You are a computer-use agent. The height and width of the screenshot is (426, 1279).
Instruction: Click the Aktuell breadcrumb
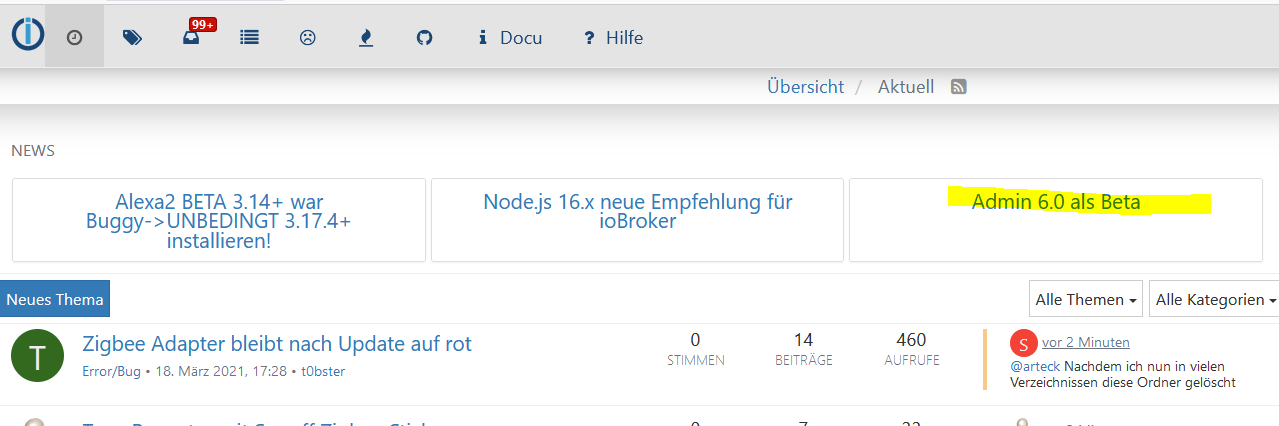pos(906,87)
